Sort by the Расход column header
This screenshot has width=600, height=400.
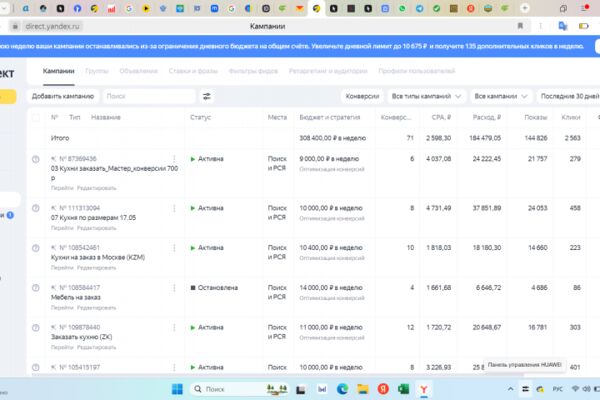tap(487, 118)
